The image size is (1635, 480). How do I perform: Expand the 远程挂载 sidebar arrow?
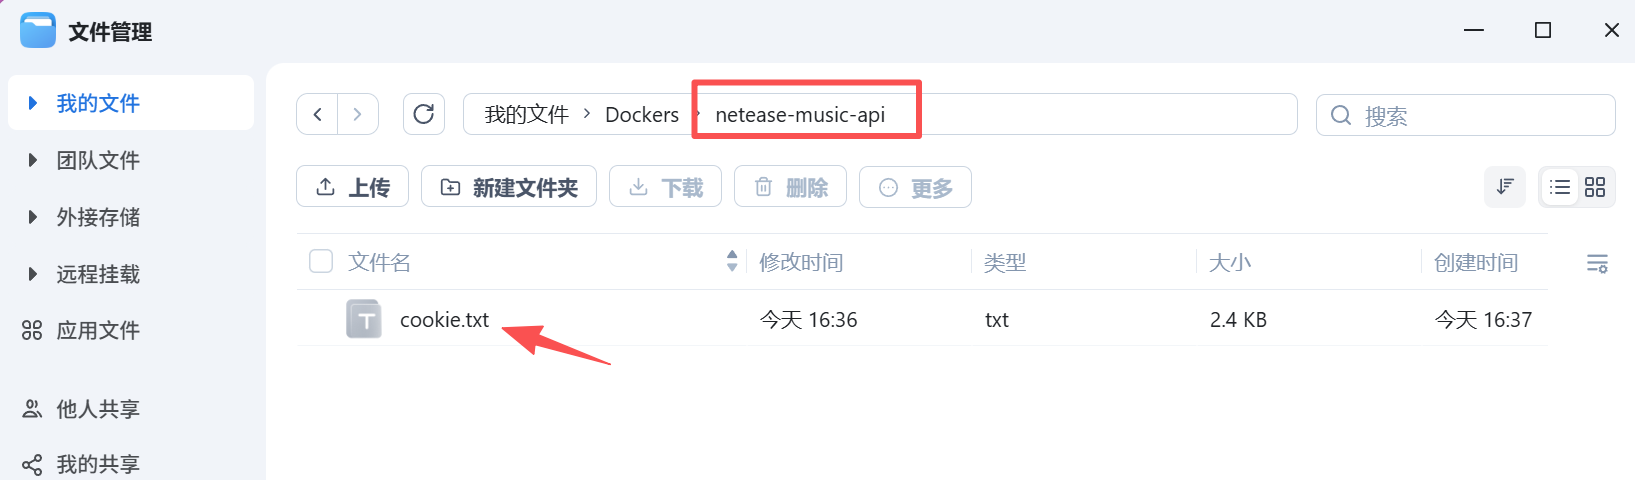coord(33,274)
